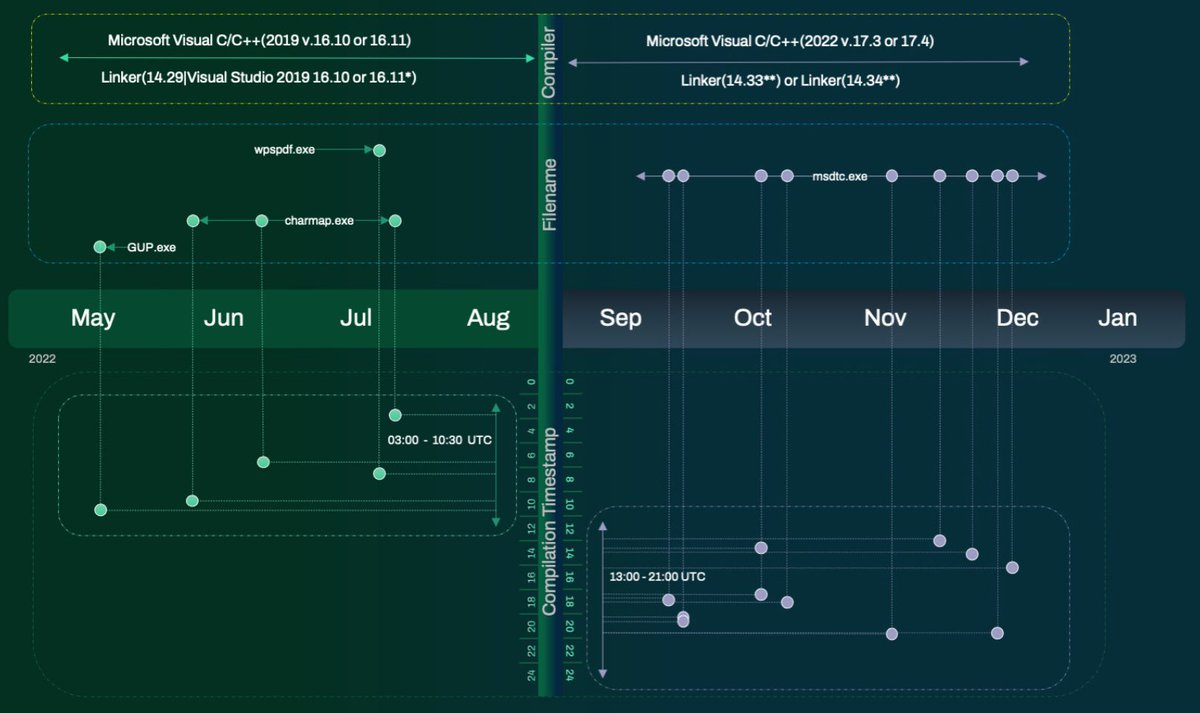
Task: Click the 03:00 - 10:30 UTC range label
Action: 439,439
